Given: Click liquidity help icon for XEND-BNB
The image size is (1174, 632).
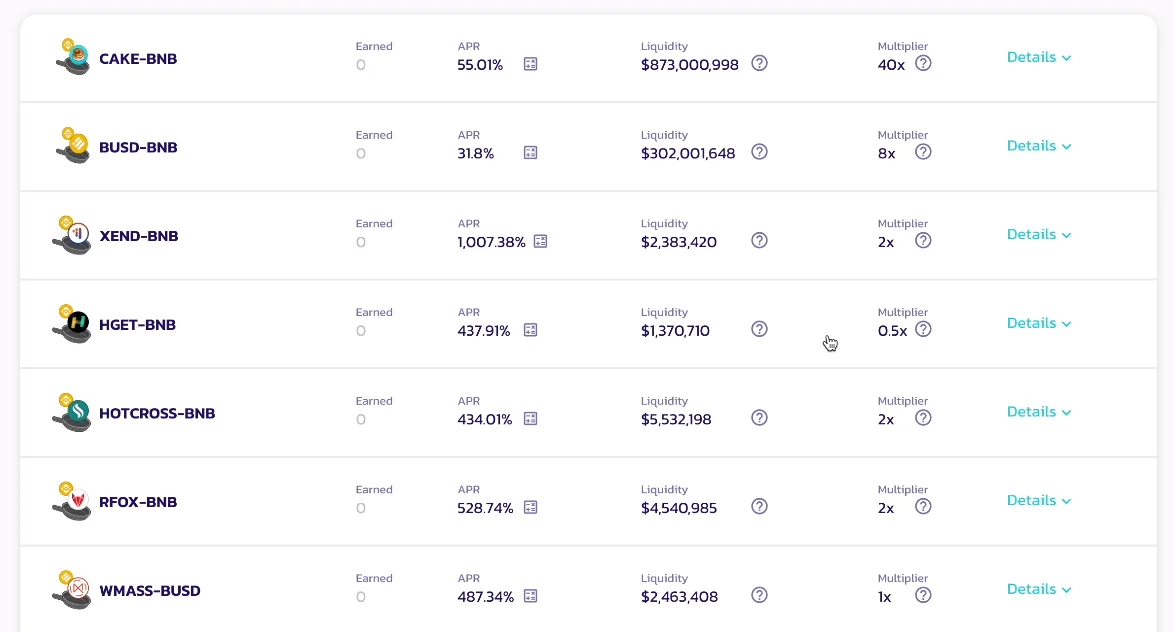Looking at the screenshot, I should 759,240.
